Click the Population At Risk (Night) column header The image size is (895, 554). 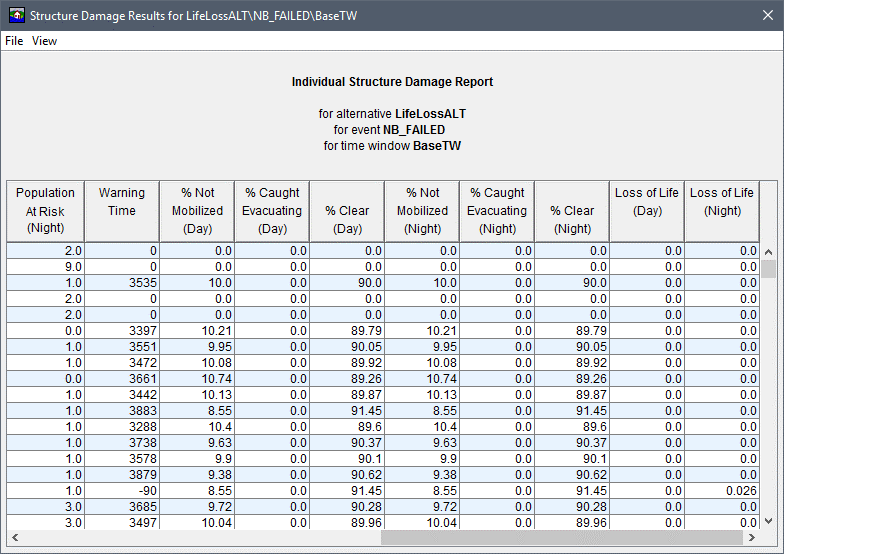point(45,211)
